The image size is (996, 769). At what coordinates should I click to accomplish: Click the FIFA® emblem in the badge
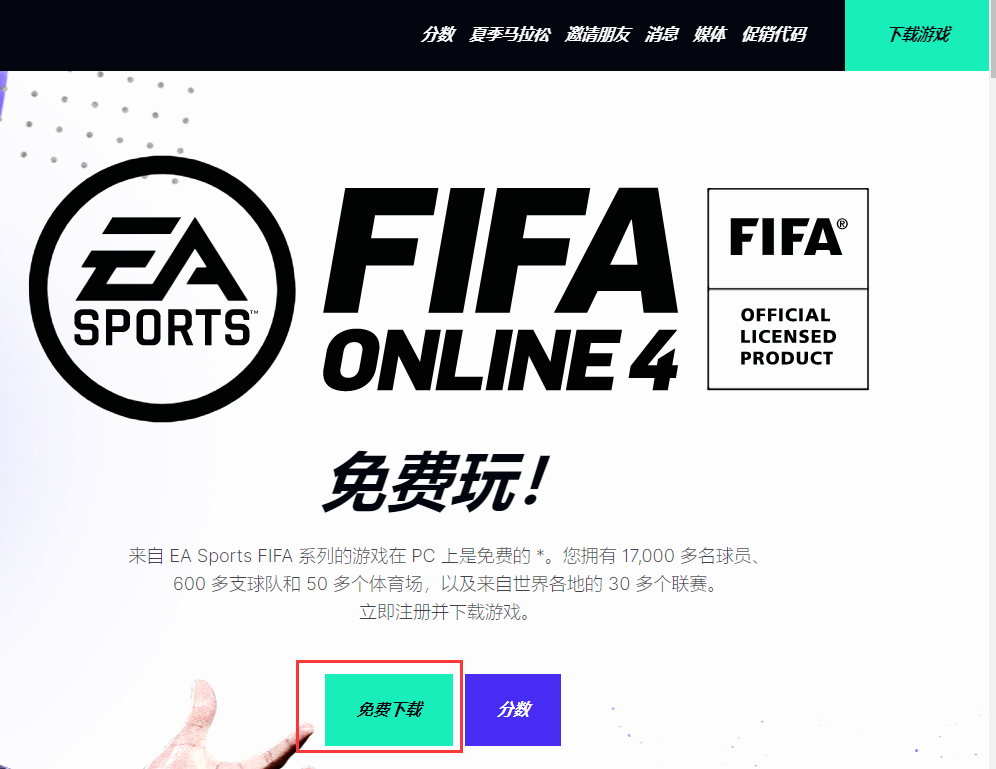(788, 237)
